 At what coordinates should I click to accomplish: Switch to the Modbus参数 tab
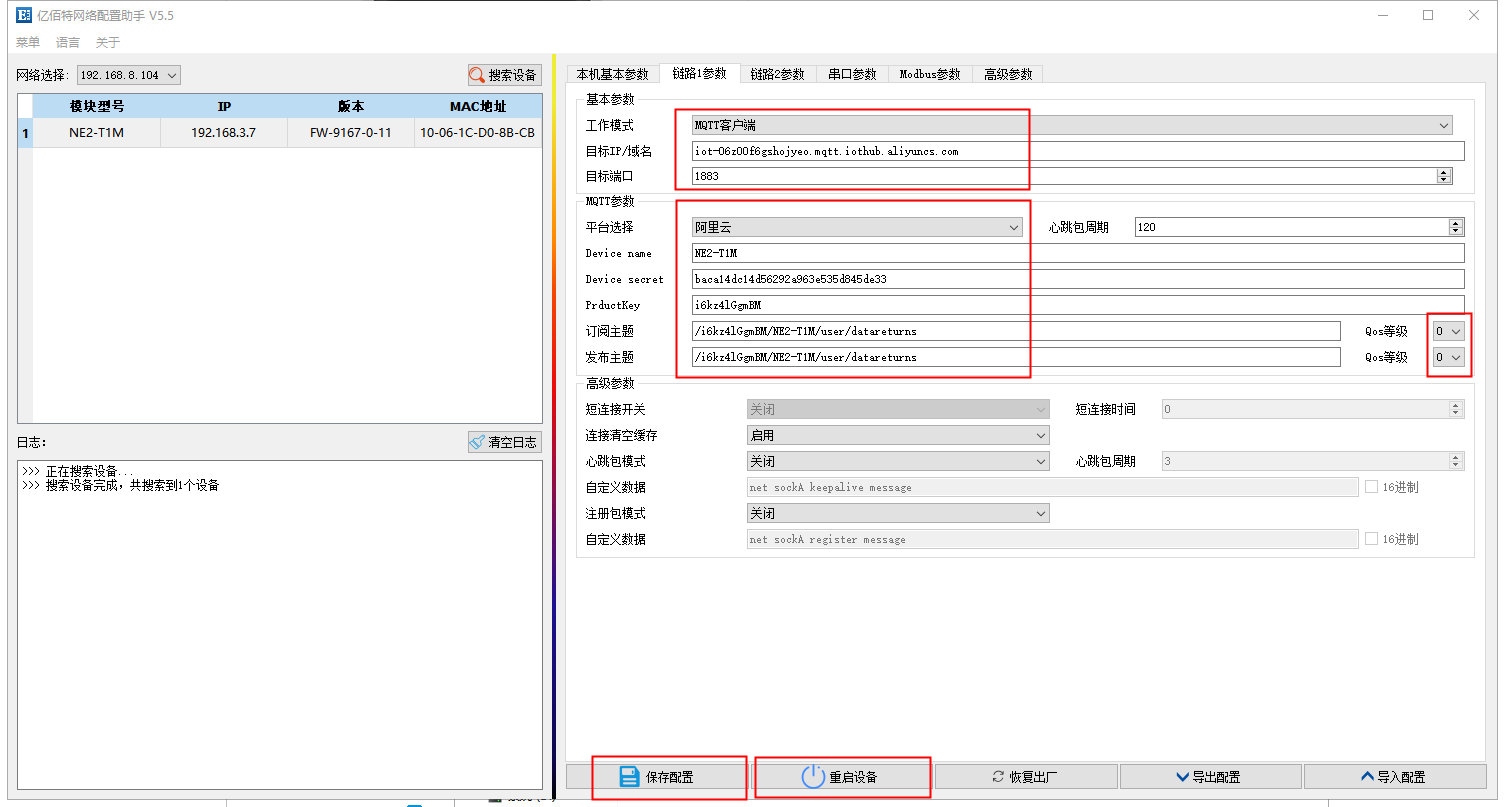pos(929,74)
